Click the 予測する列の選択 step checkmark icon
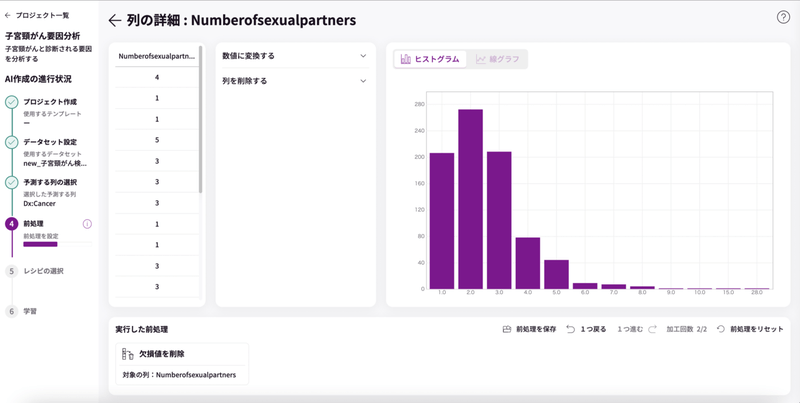The width and height of the screenshot is (800, 403). click(12, 183)
